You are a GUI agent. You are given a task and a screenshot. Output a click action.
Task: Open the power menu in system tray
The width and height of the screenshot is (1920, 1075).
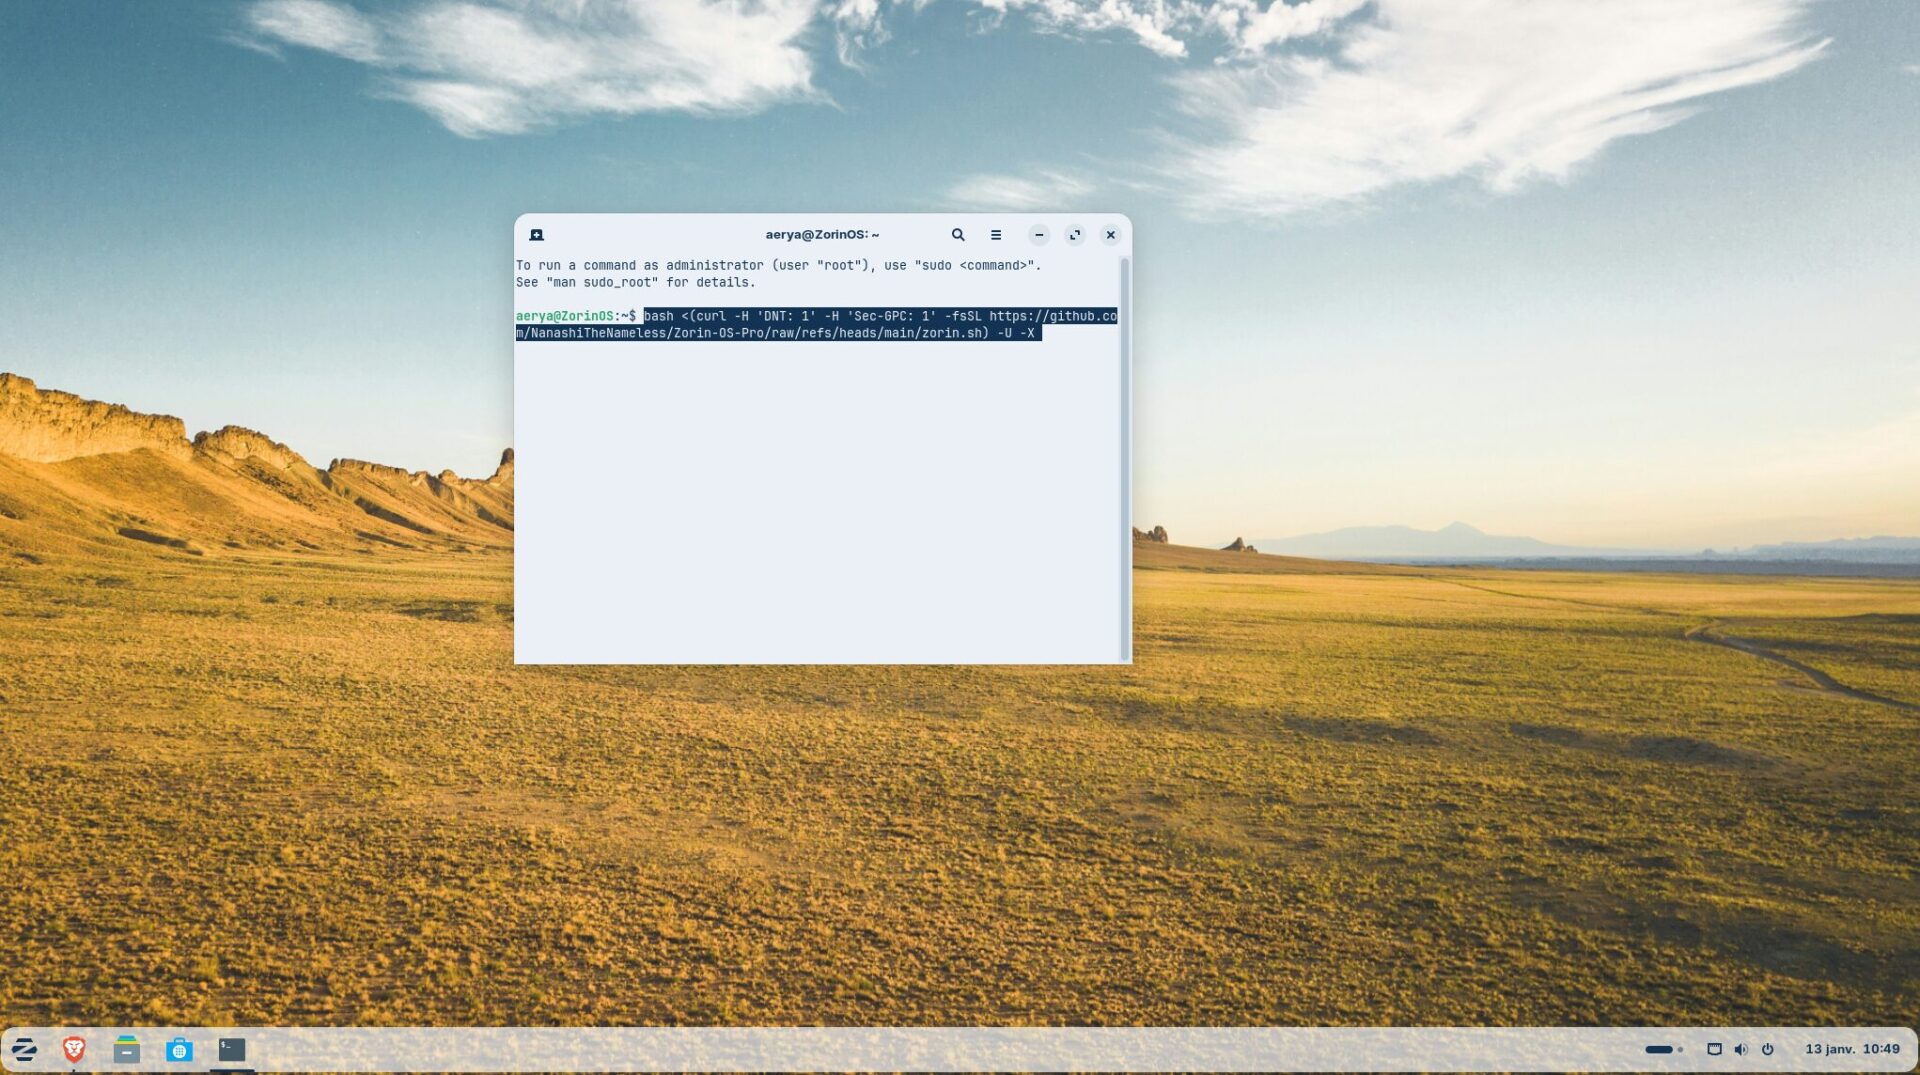1767,1049
